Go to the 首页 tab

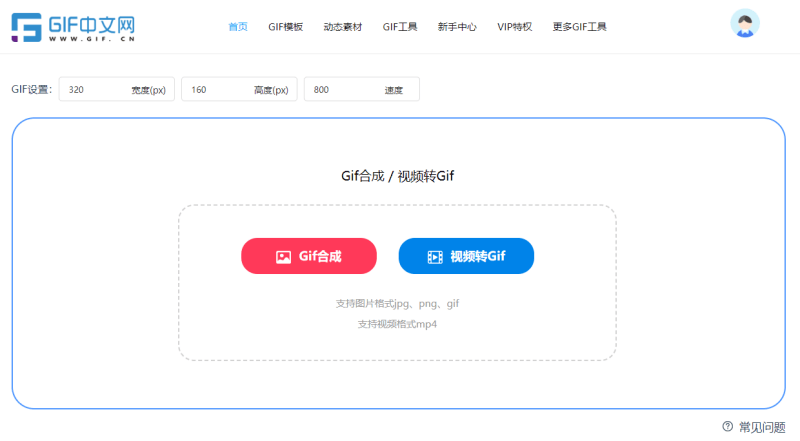point(238,27)
